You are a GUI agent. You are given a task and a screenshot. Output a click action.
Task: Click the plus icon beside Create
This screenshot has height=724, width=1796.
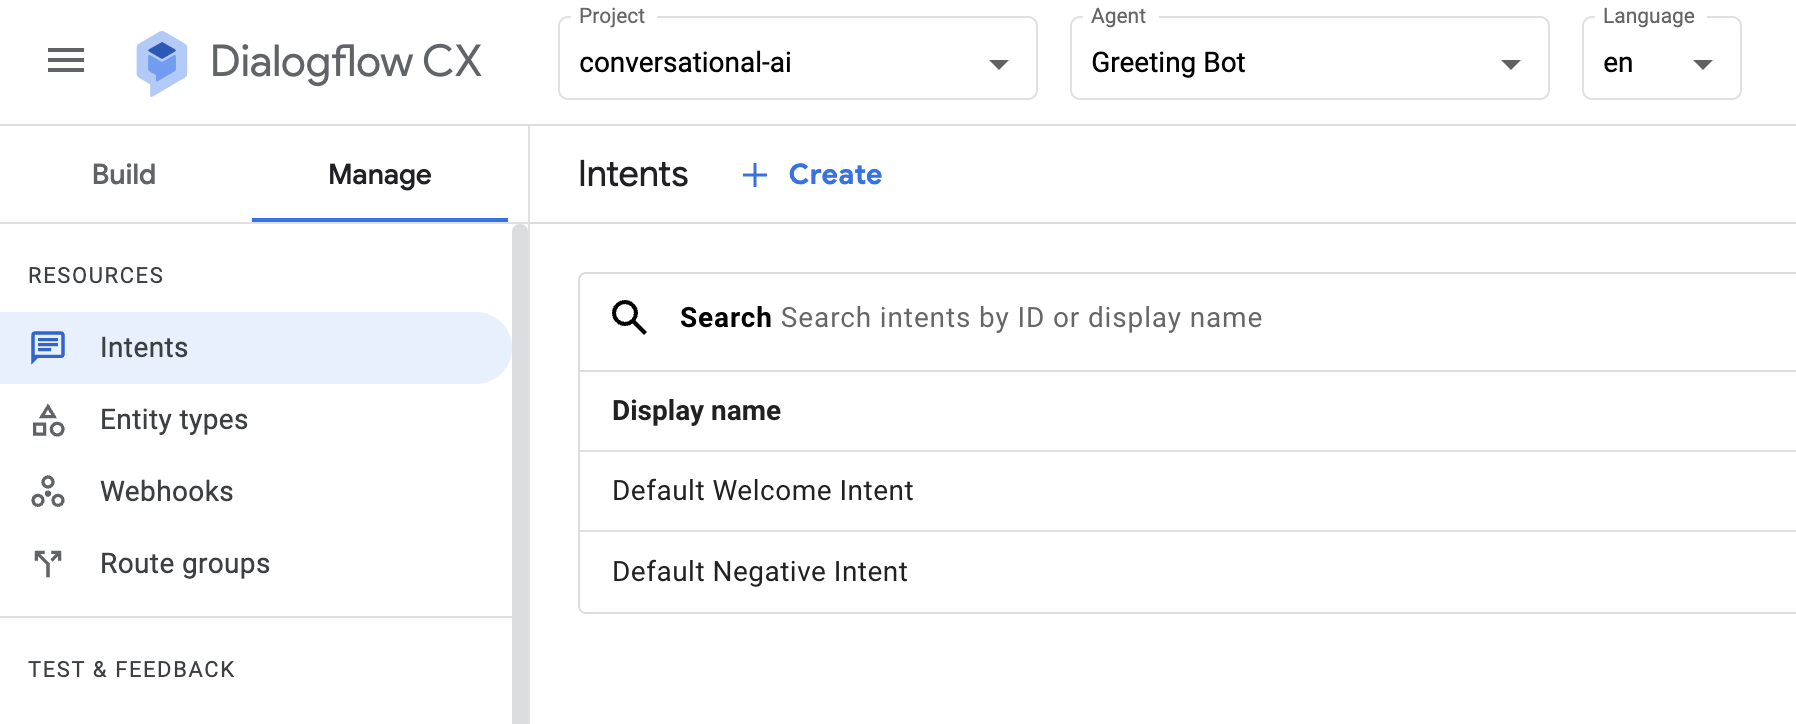click(755, 175)
